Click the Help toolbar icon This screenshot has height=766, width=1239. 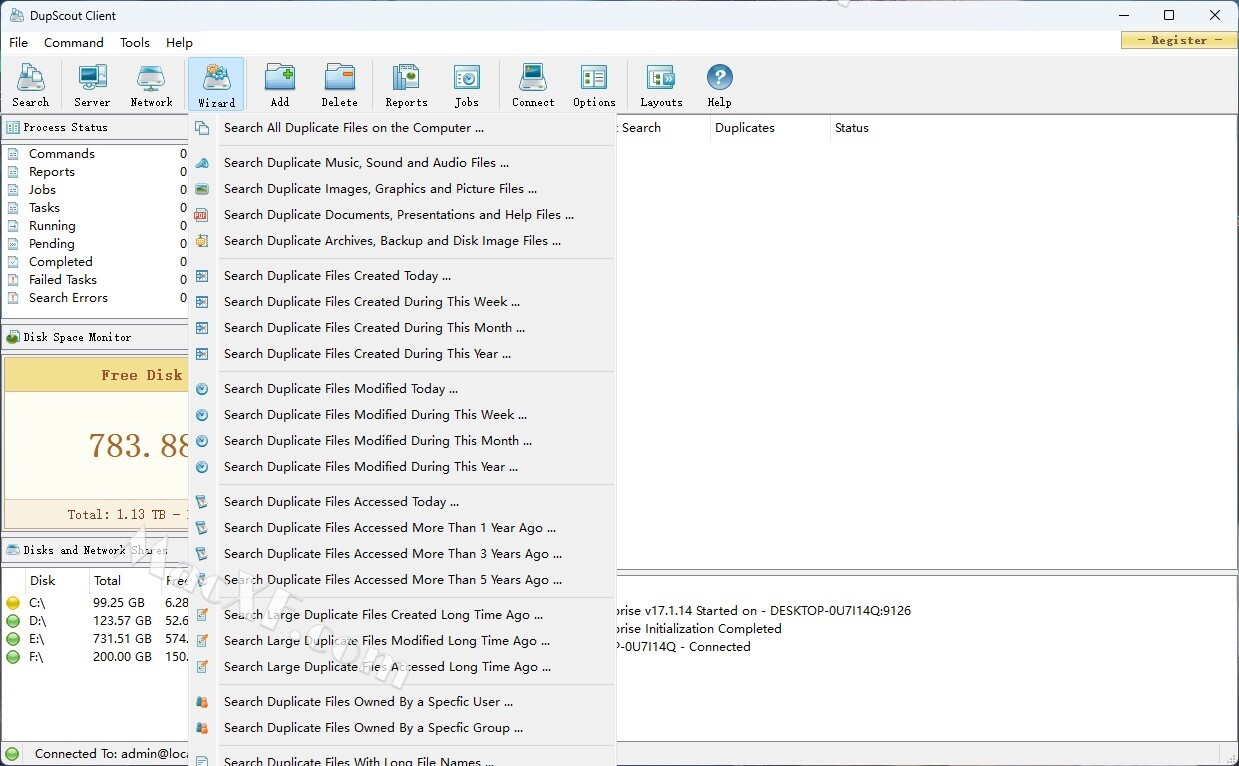pos(719,85)
